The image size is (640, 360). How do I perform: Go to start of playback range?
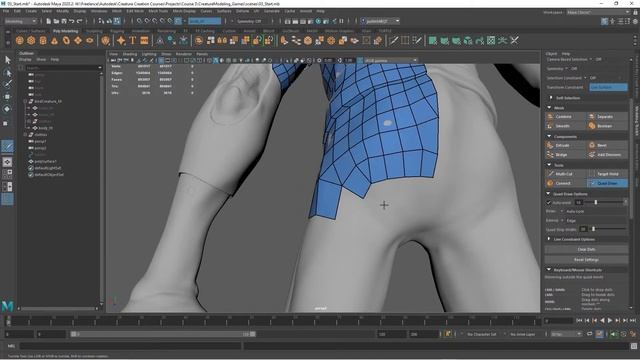coord(579,321)
